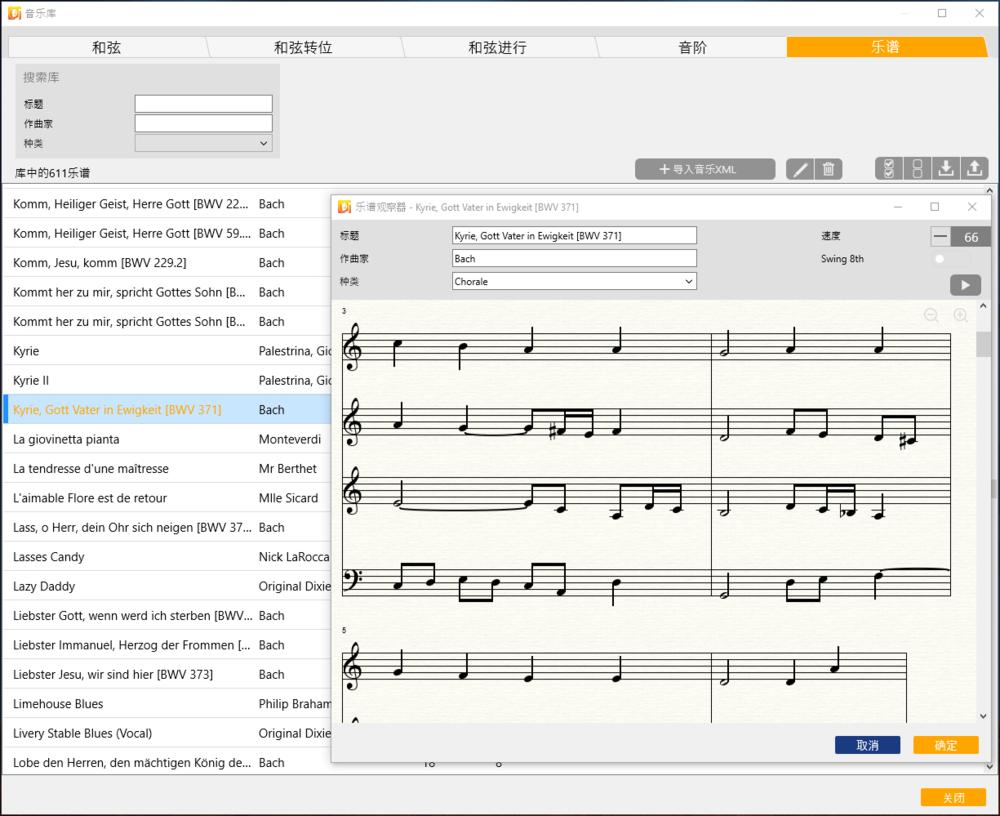Switch to the 和弦进行 tab
The height and width of the screenshot is (816, 1000).
(x=497, y=47)
